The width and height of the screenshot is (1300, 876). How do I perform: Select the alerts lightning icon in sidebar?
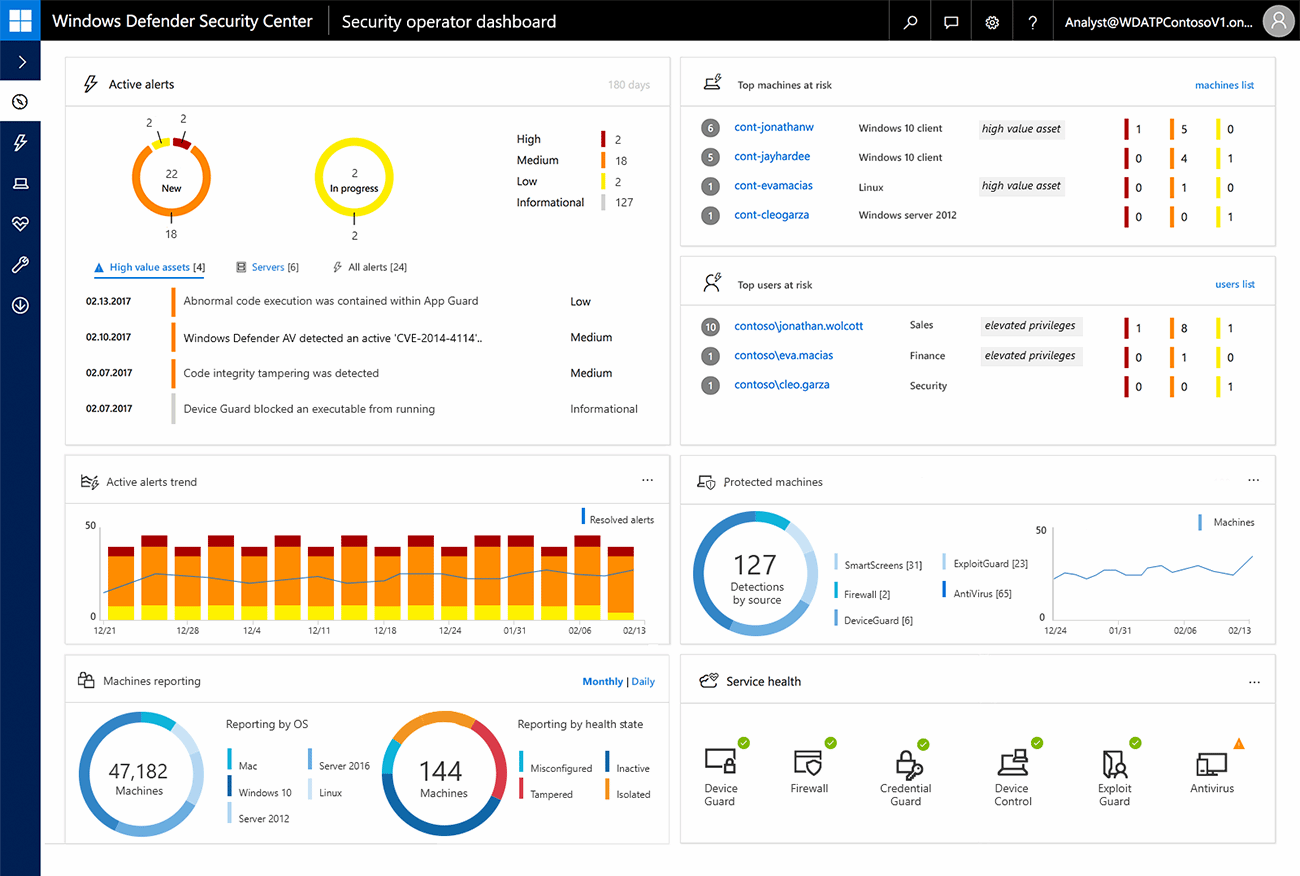coord(20,142)
